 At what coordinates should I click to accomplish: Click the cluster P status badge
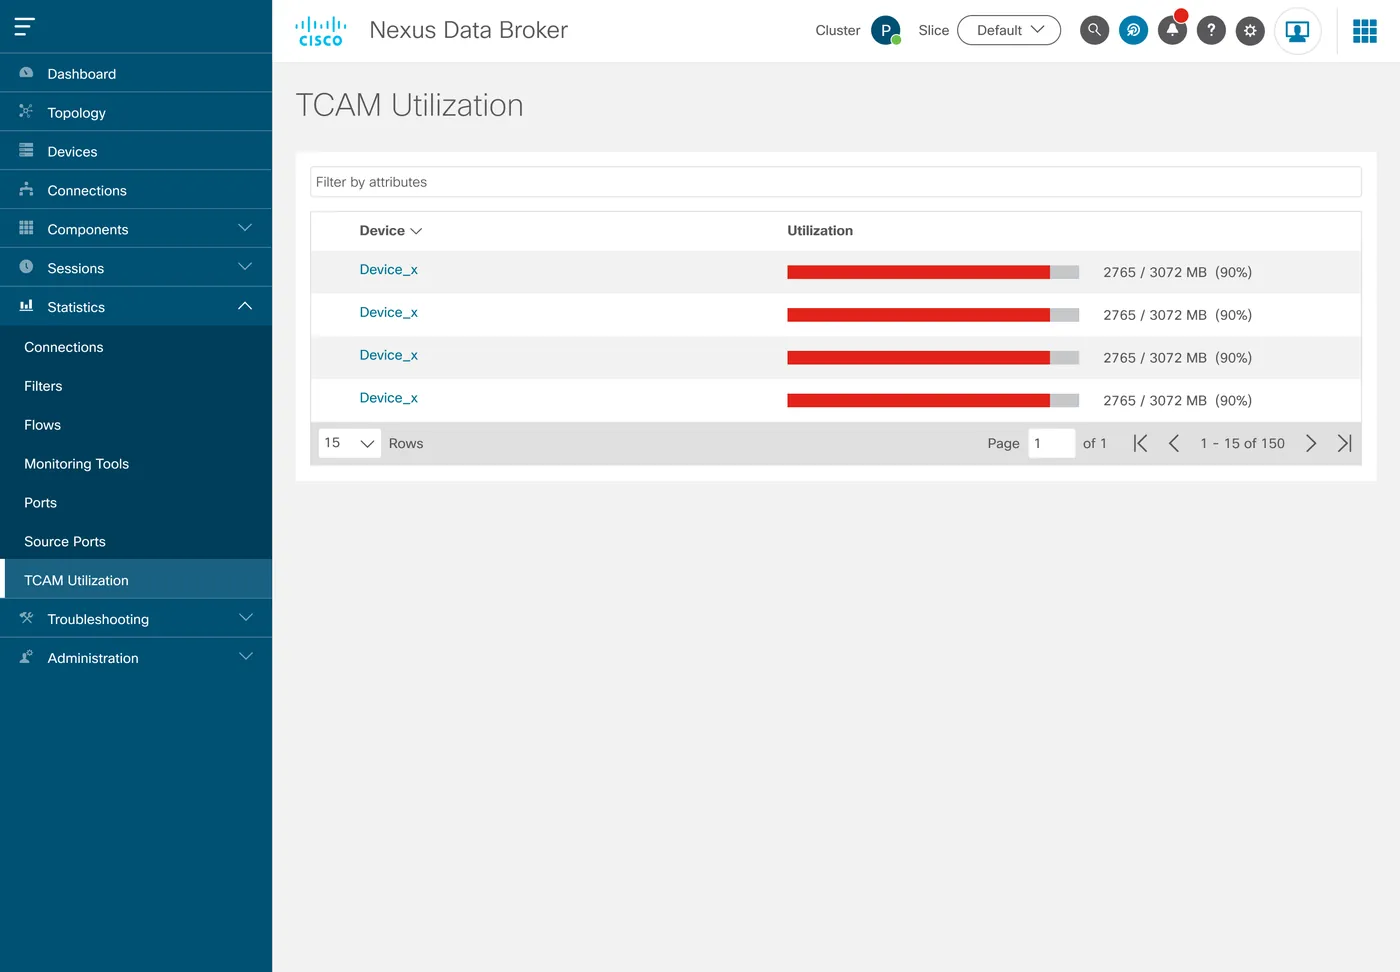click(x=886, y=30)
